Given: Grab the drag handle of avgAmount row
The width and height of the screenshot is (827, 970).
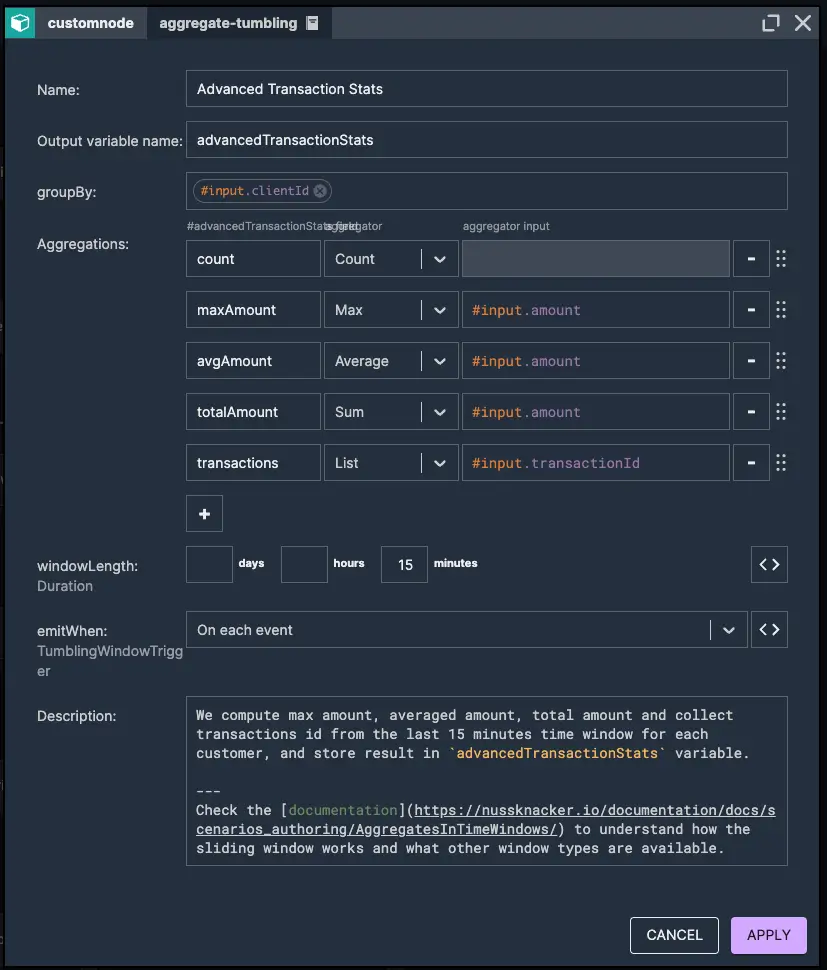Looking at the screenshot, I should 781,361.
